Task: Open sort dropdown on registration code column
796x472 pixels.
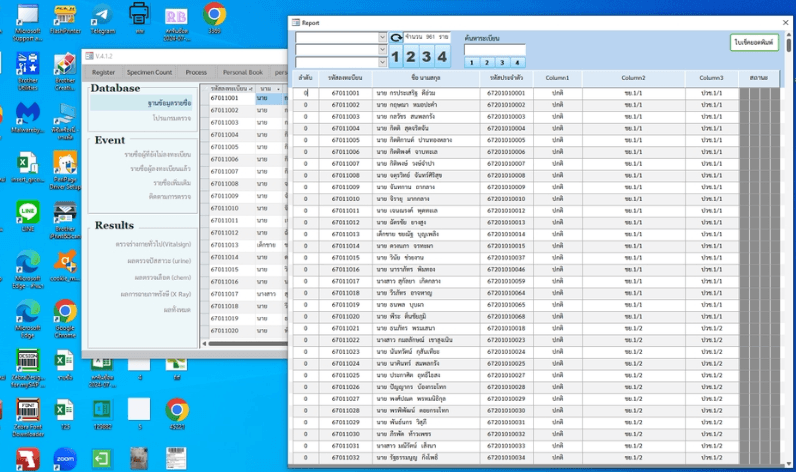Action: click(x=251, y=89)
